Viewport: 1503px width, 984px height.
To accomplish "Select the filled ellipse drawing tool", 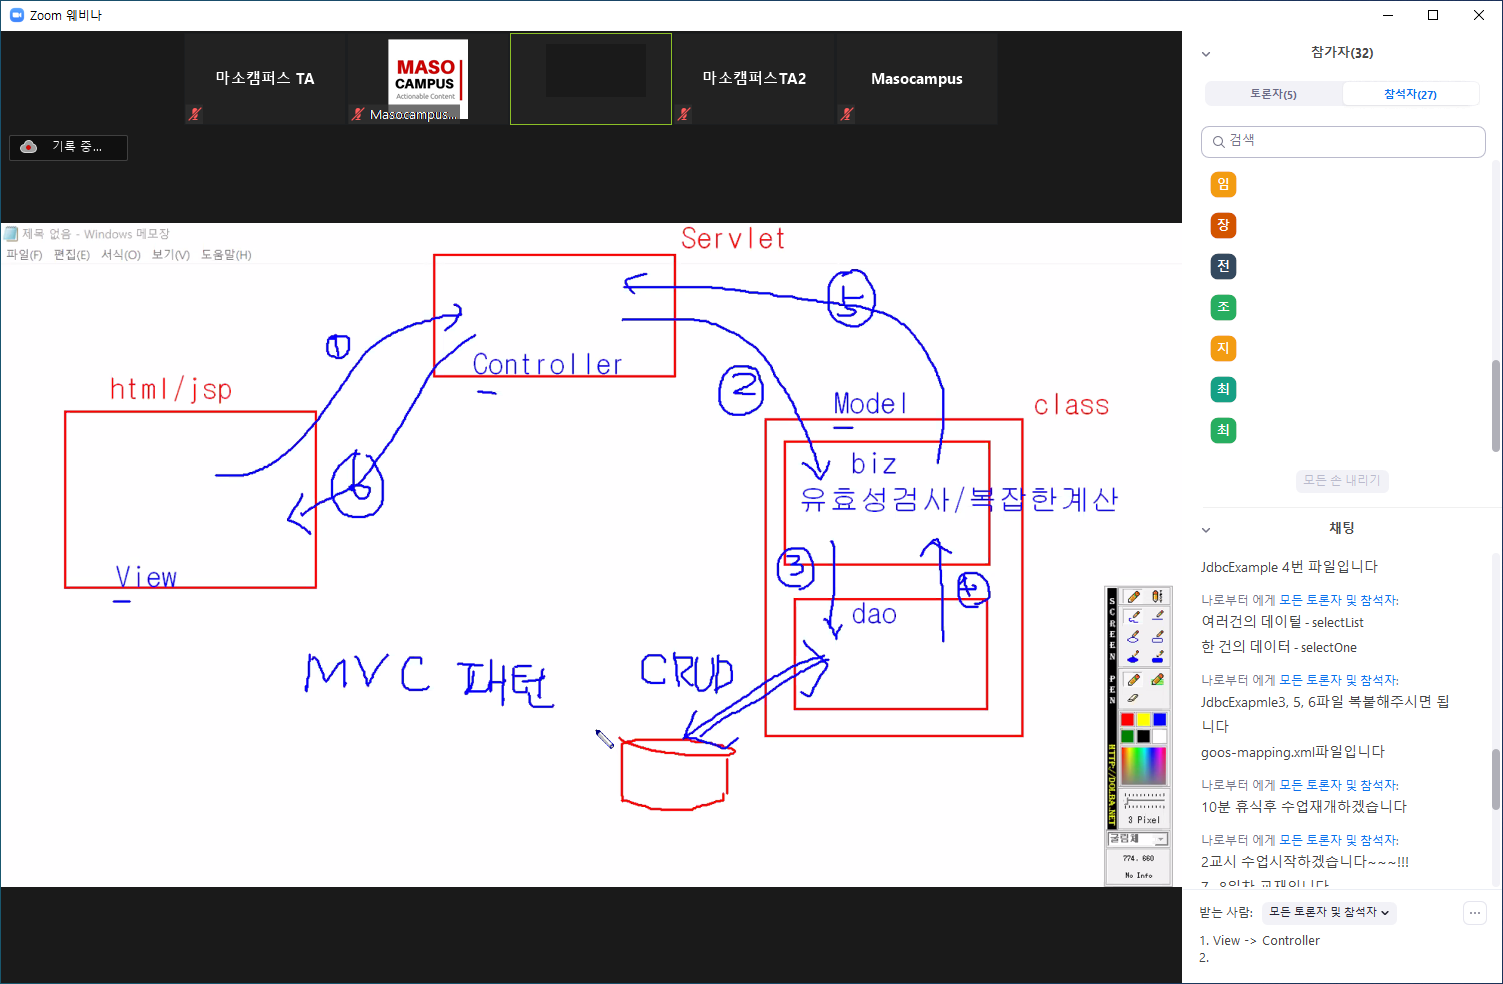I will [1133, 657].
